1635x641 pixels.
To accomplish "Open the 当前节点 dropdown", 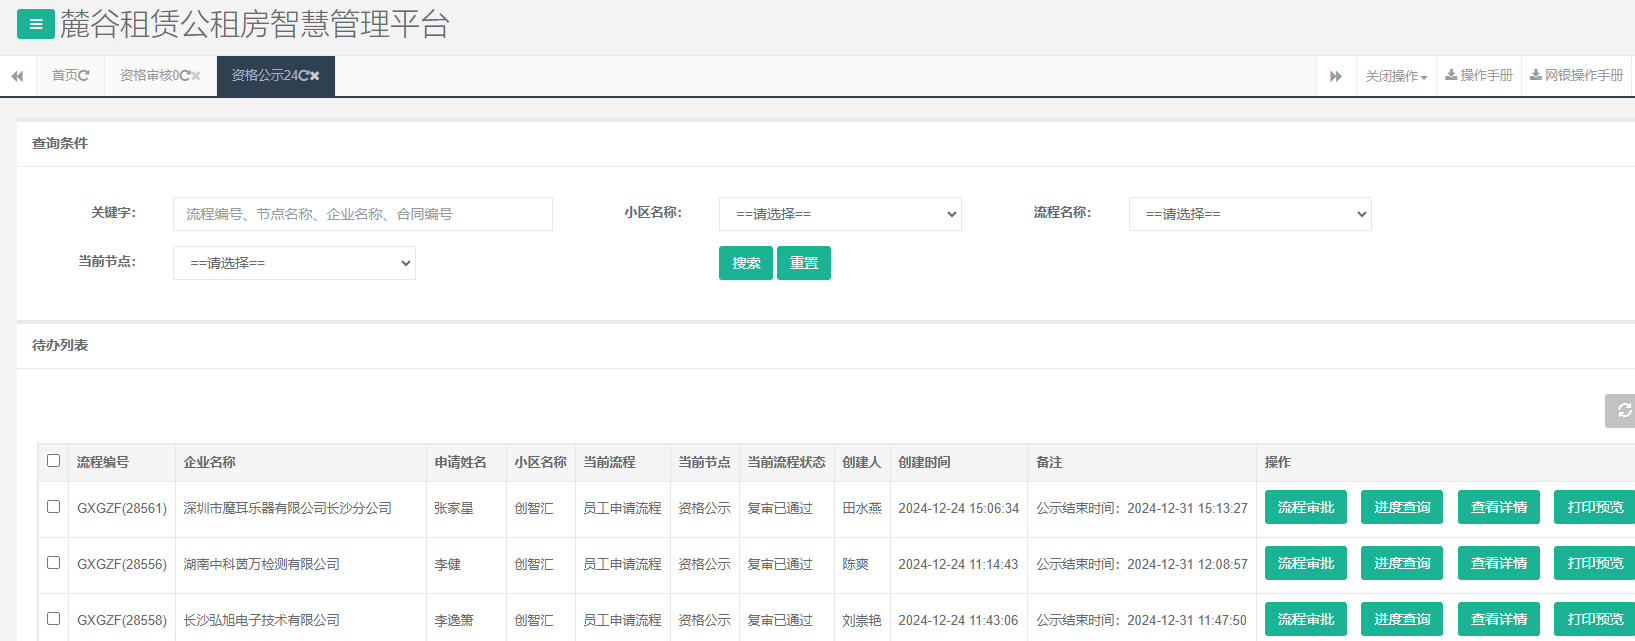I will [x=294, y=263].
